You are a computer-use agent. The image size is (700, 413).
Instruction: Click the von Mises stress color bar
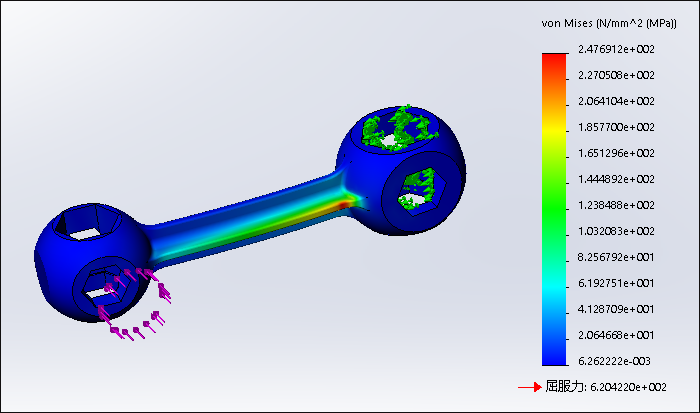[x=554, y=209]
